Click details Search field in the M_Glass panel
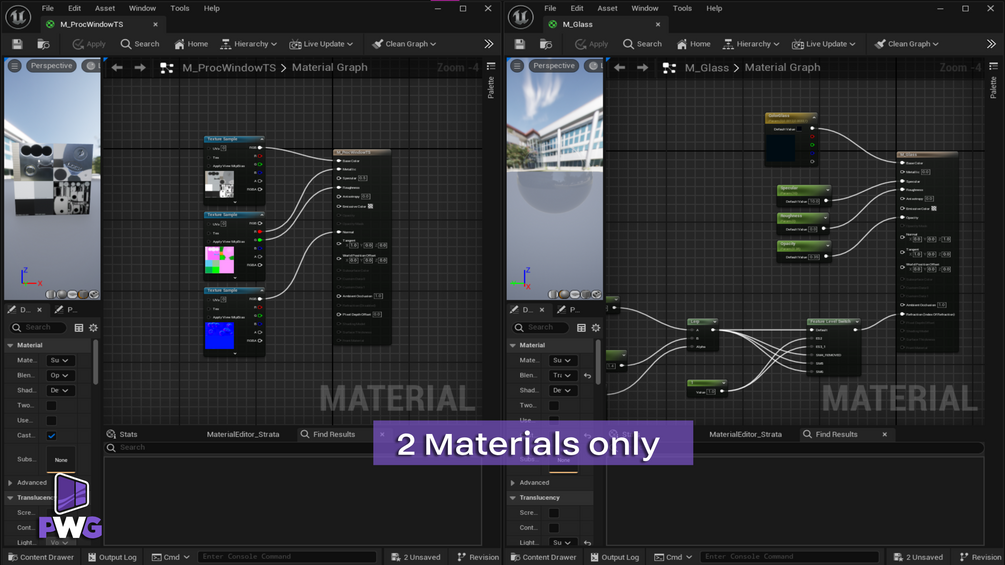This screenshot has width=1005, height=565. [541, 327]
